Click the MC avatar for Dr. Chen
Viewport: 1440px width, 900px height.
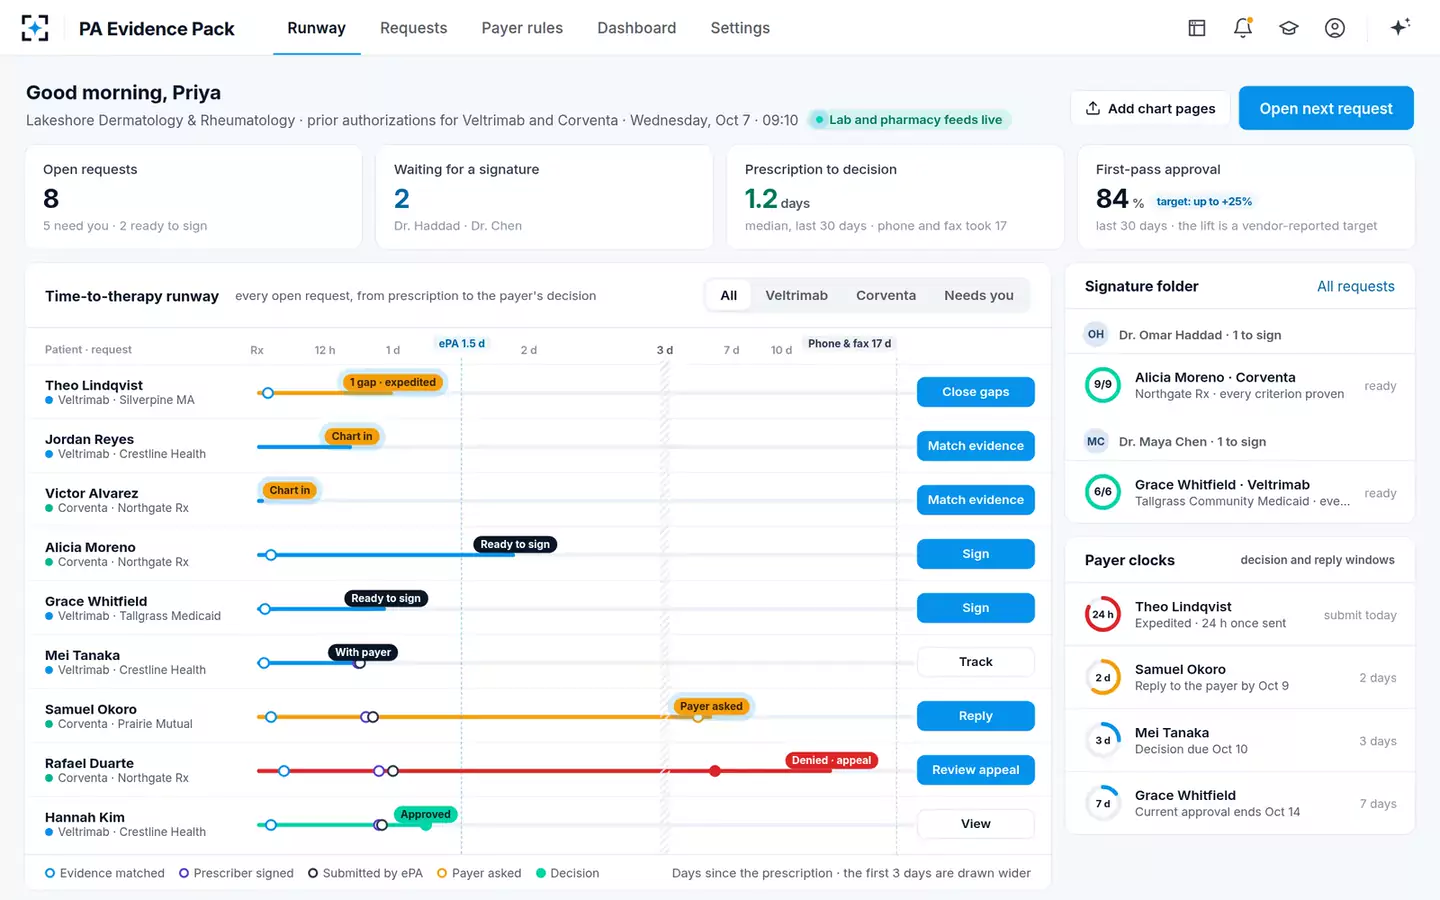pos(1096,442)
